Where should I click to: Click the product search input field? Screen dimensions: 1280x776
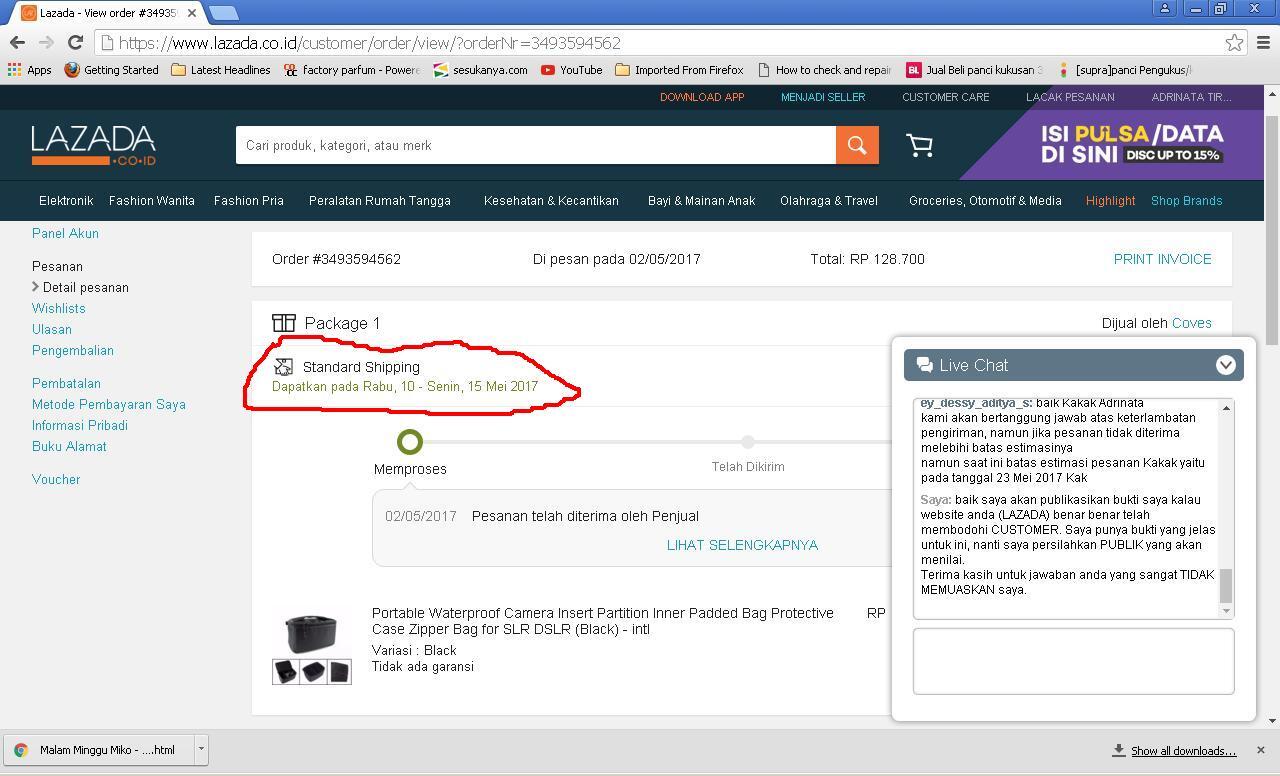(x=536, y=145)
